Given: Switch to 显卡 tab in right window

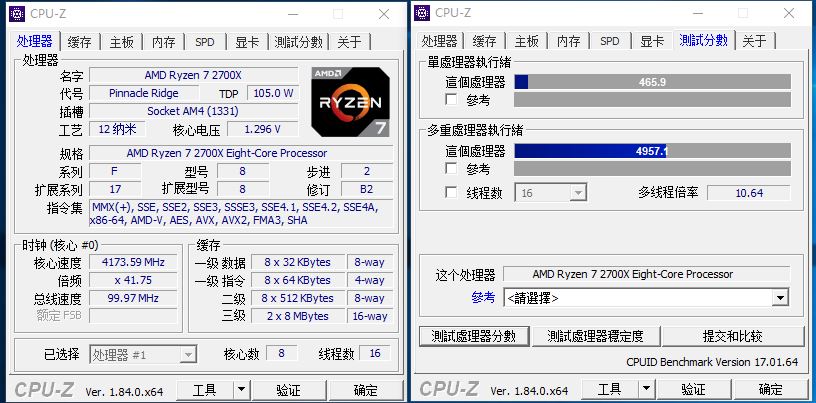Looking at the screenshot, I should point(652,42).
